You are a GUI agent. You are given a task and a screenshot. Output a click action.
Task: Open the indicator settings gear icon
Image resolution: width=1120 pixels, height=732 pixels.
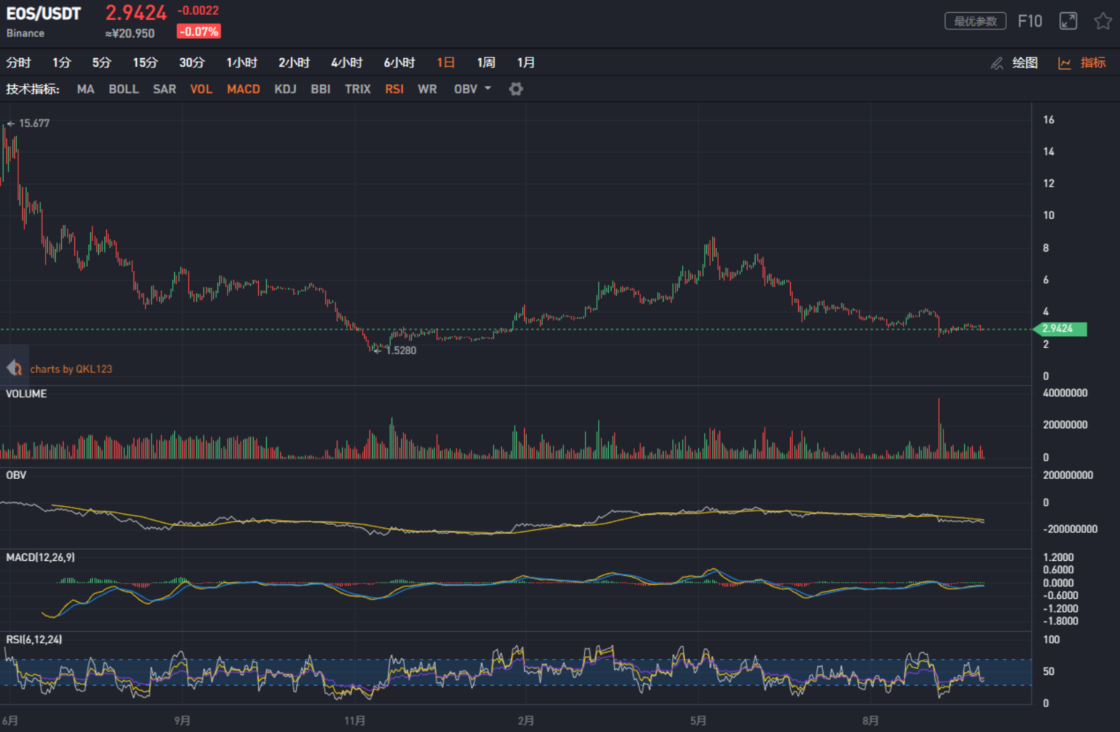pyautogui.click(x=516, y=89)
